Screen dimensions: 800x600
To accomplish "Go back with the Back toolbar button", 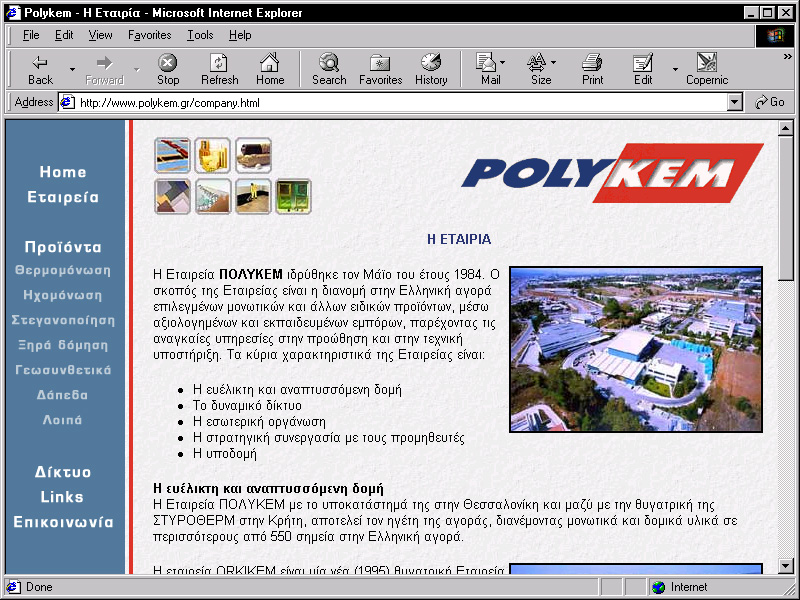I will pyautogui.click(x=40, y=69).
